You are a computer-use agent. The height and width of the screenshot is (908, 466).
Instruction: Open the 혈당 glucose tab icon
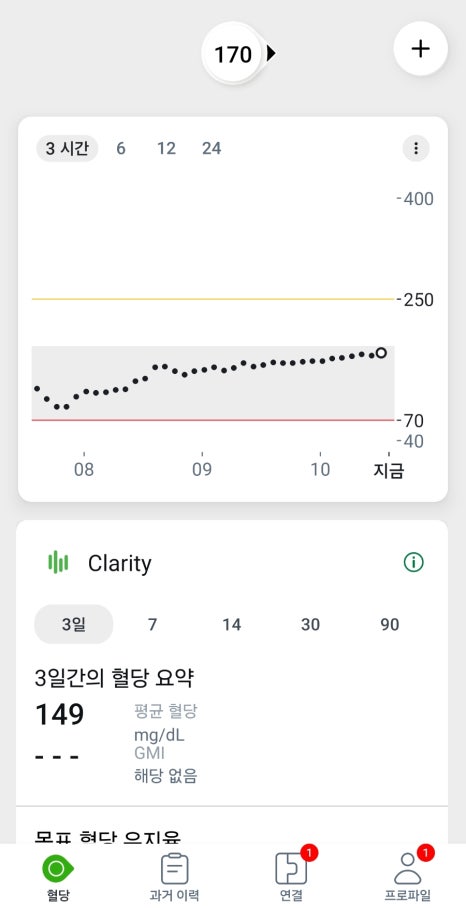(58, 869)
